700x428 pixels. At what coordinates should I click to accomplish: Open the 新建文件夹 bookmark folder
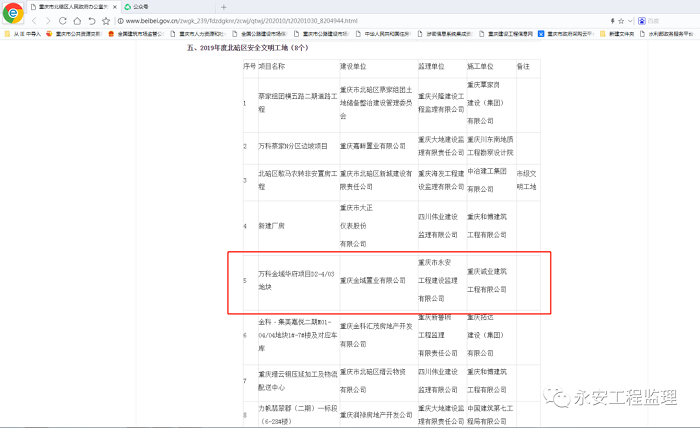coord(617,33)
